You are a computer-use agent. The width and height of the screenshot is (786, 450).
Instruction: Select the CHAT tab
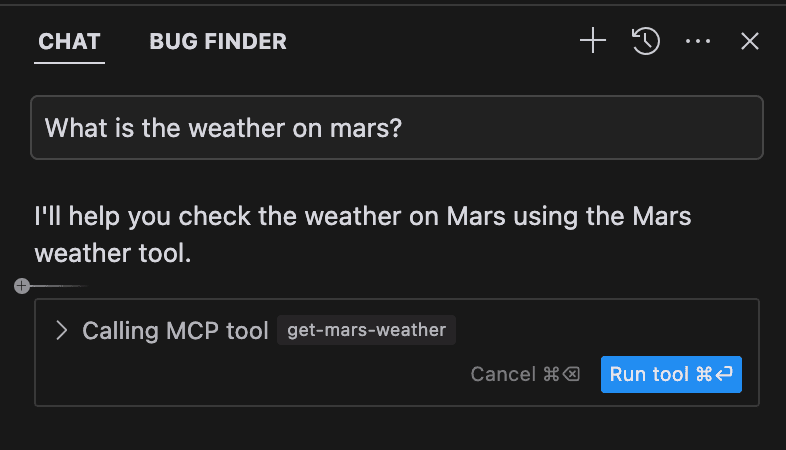[x=69, y=41]
